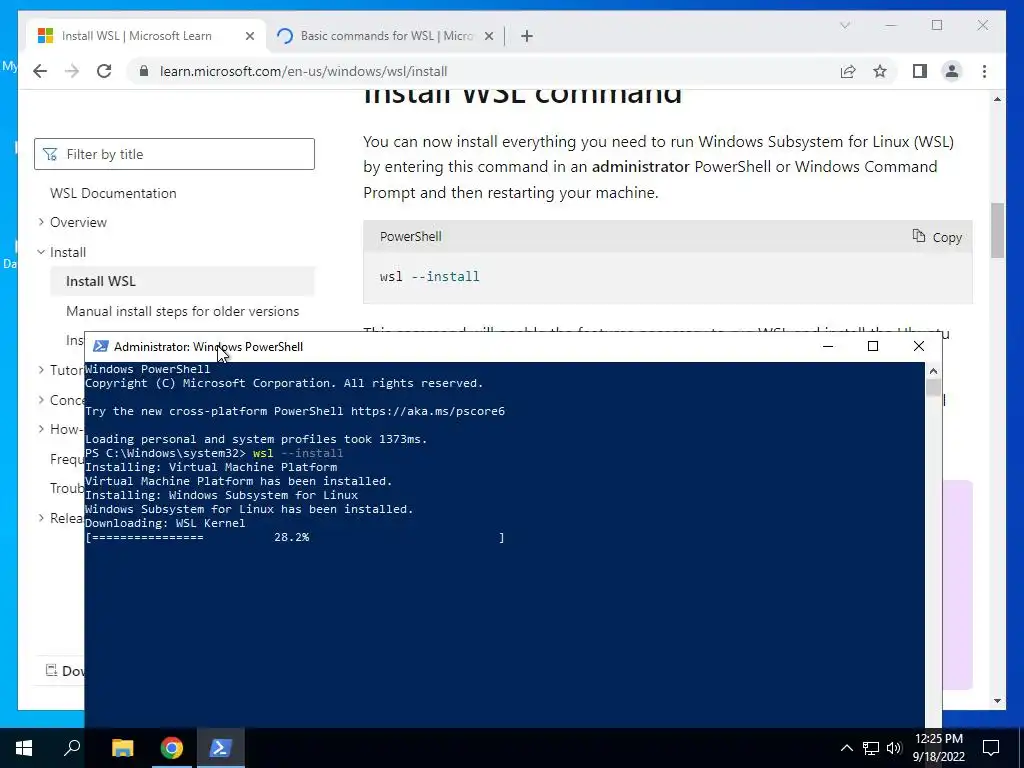The image size is (1024, 768).
Task: Click the browser page scrollbar thumb
Action: point(997,230)
